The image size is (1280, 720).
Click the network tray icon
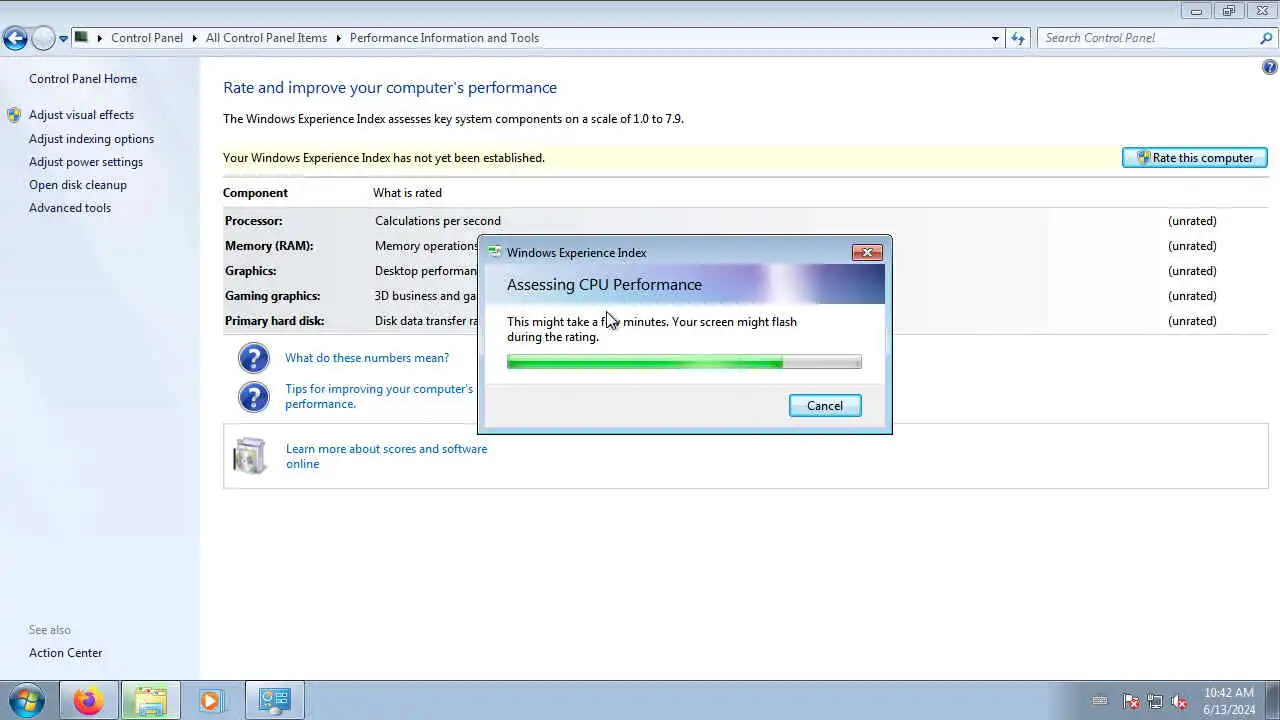point(1155,701)
